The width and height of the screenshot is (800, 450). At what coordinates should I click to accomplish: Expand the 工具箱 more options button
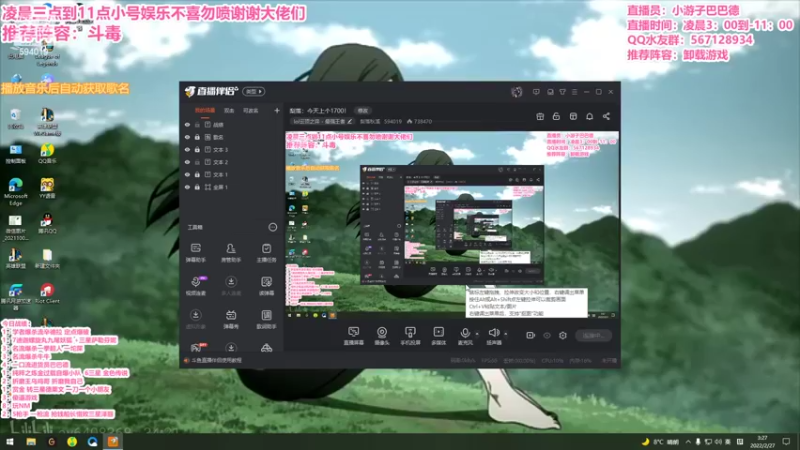pos(272,227)
